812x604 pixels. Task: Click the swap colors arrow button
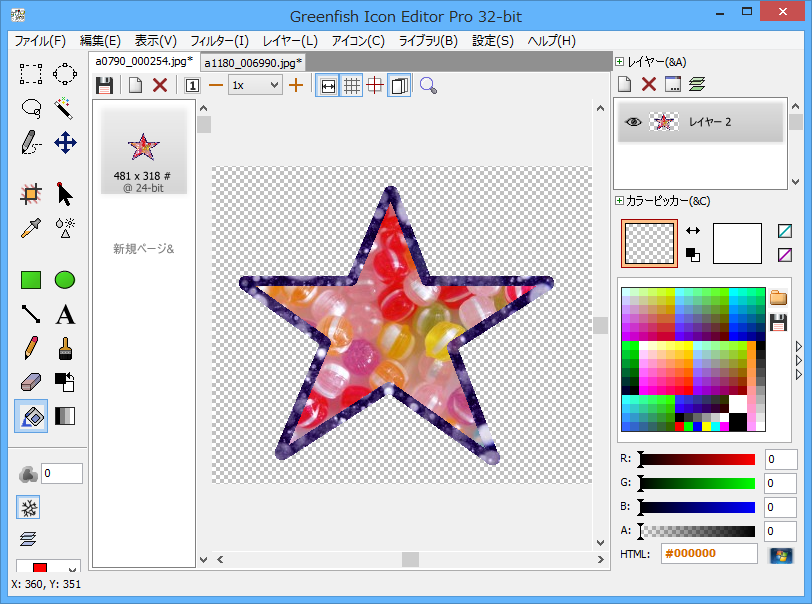(693, 230)
